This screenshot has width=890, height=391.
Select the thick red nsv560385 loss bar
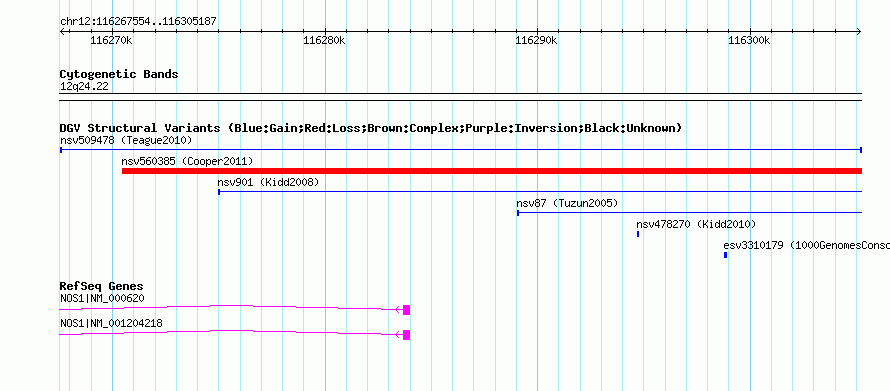click(x=492, y=171)
